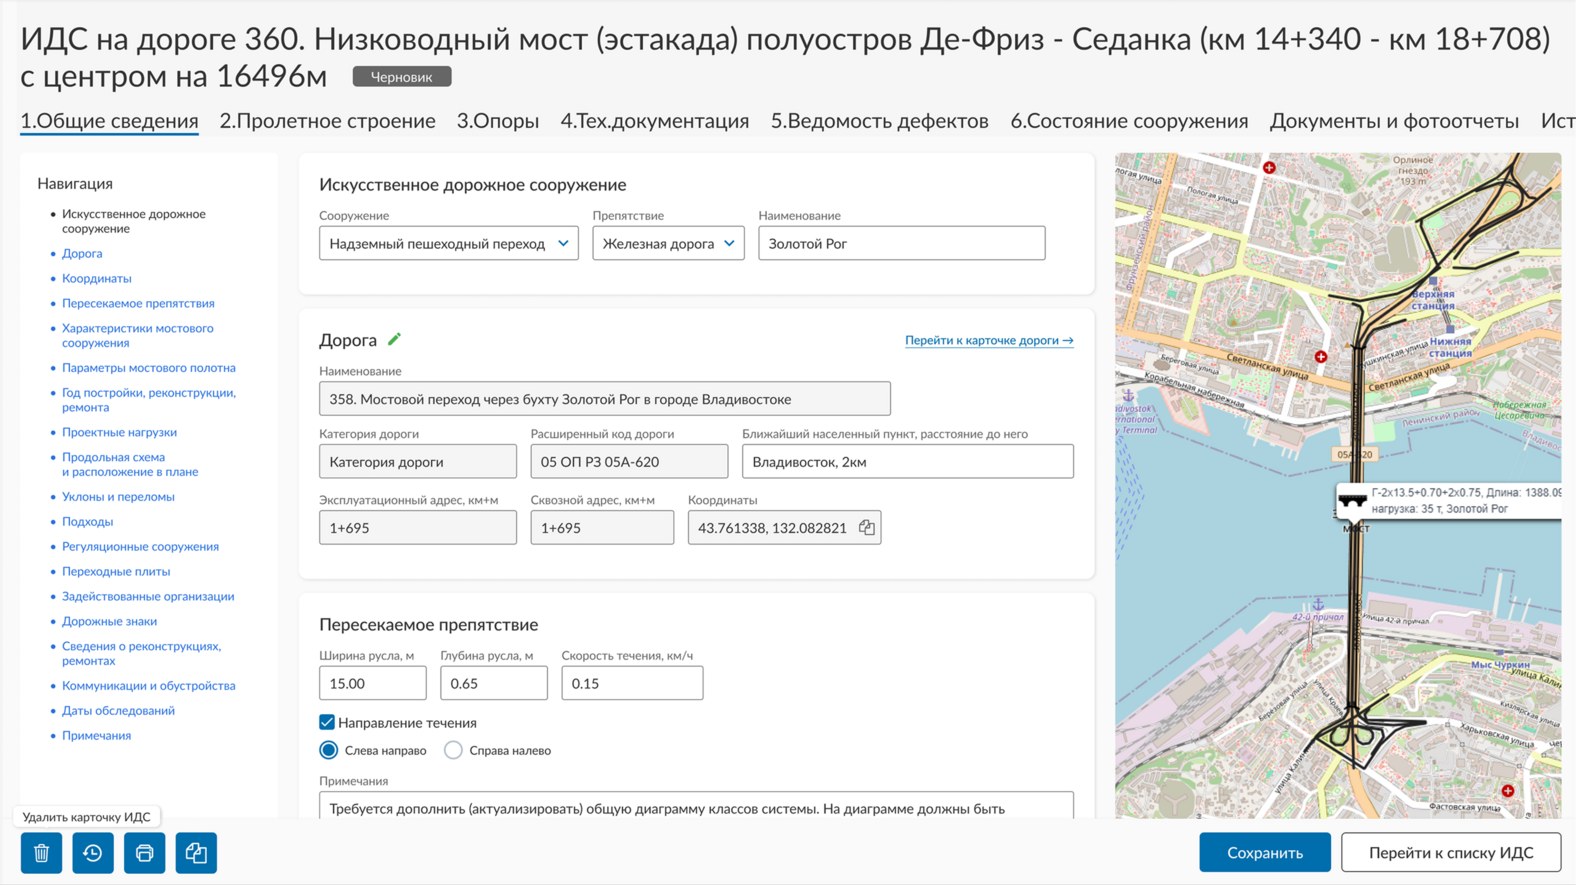Click the Сквозной адрес field
This screenshot has width=1576, height=885.
pyautogui.click(x=602, y=527)
